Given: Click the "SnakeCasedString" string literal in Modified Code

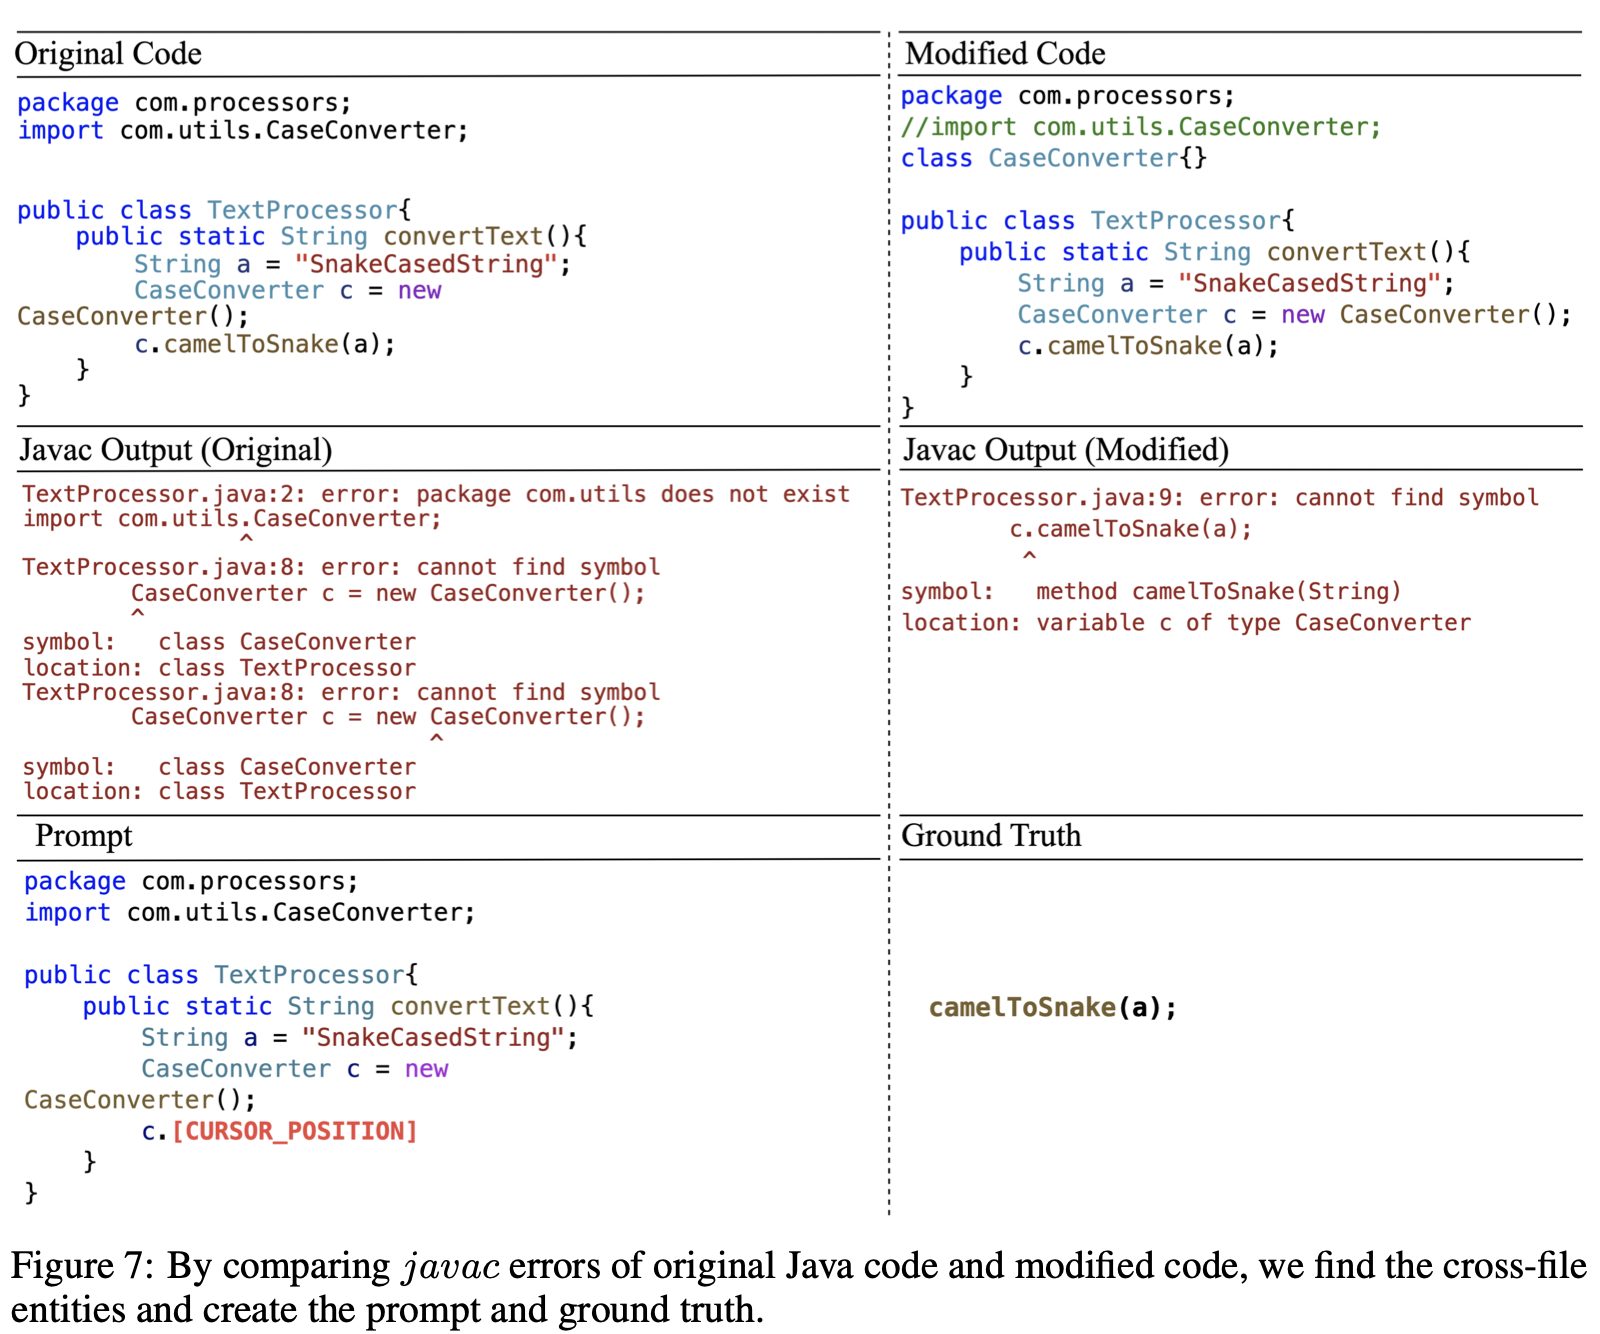Looking at the screenshot, I should 1308,283.
